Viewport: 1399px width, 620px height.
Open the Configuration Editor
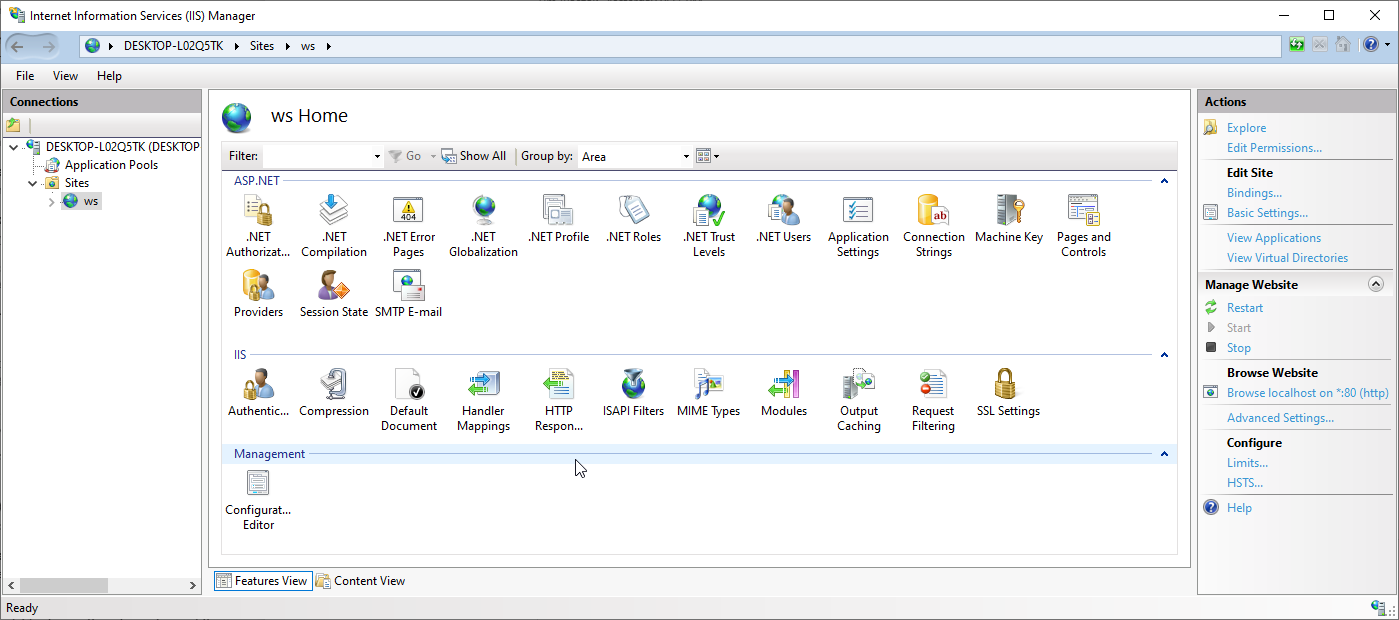(258, 499)
